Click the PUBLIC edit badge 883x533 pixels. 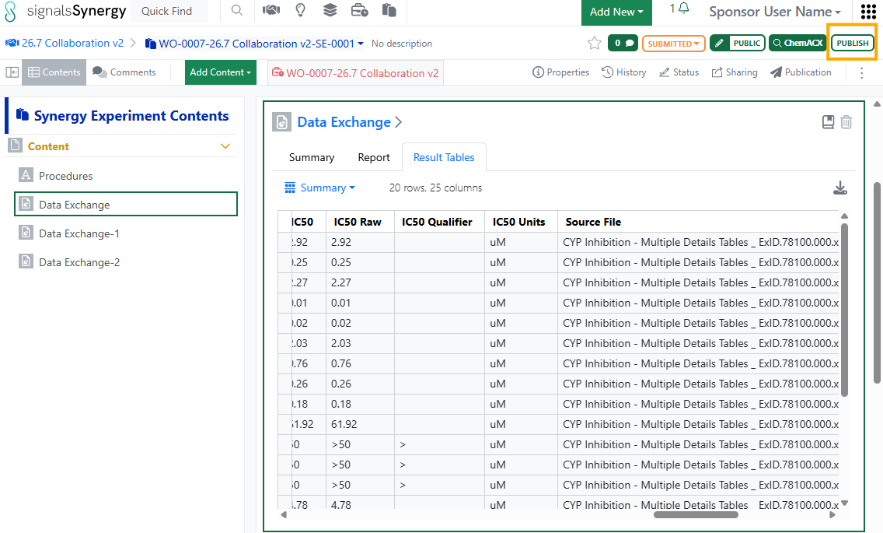coord(738,43)
